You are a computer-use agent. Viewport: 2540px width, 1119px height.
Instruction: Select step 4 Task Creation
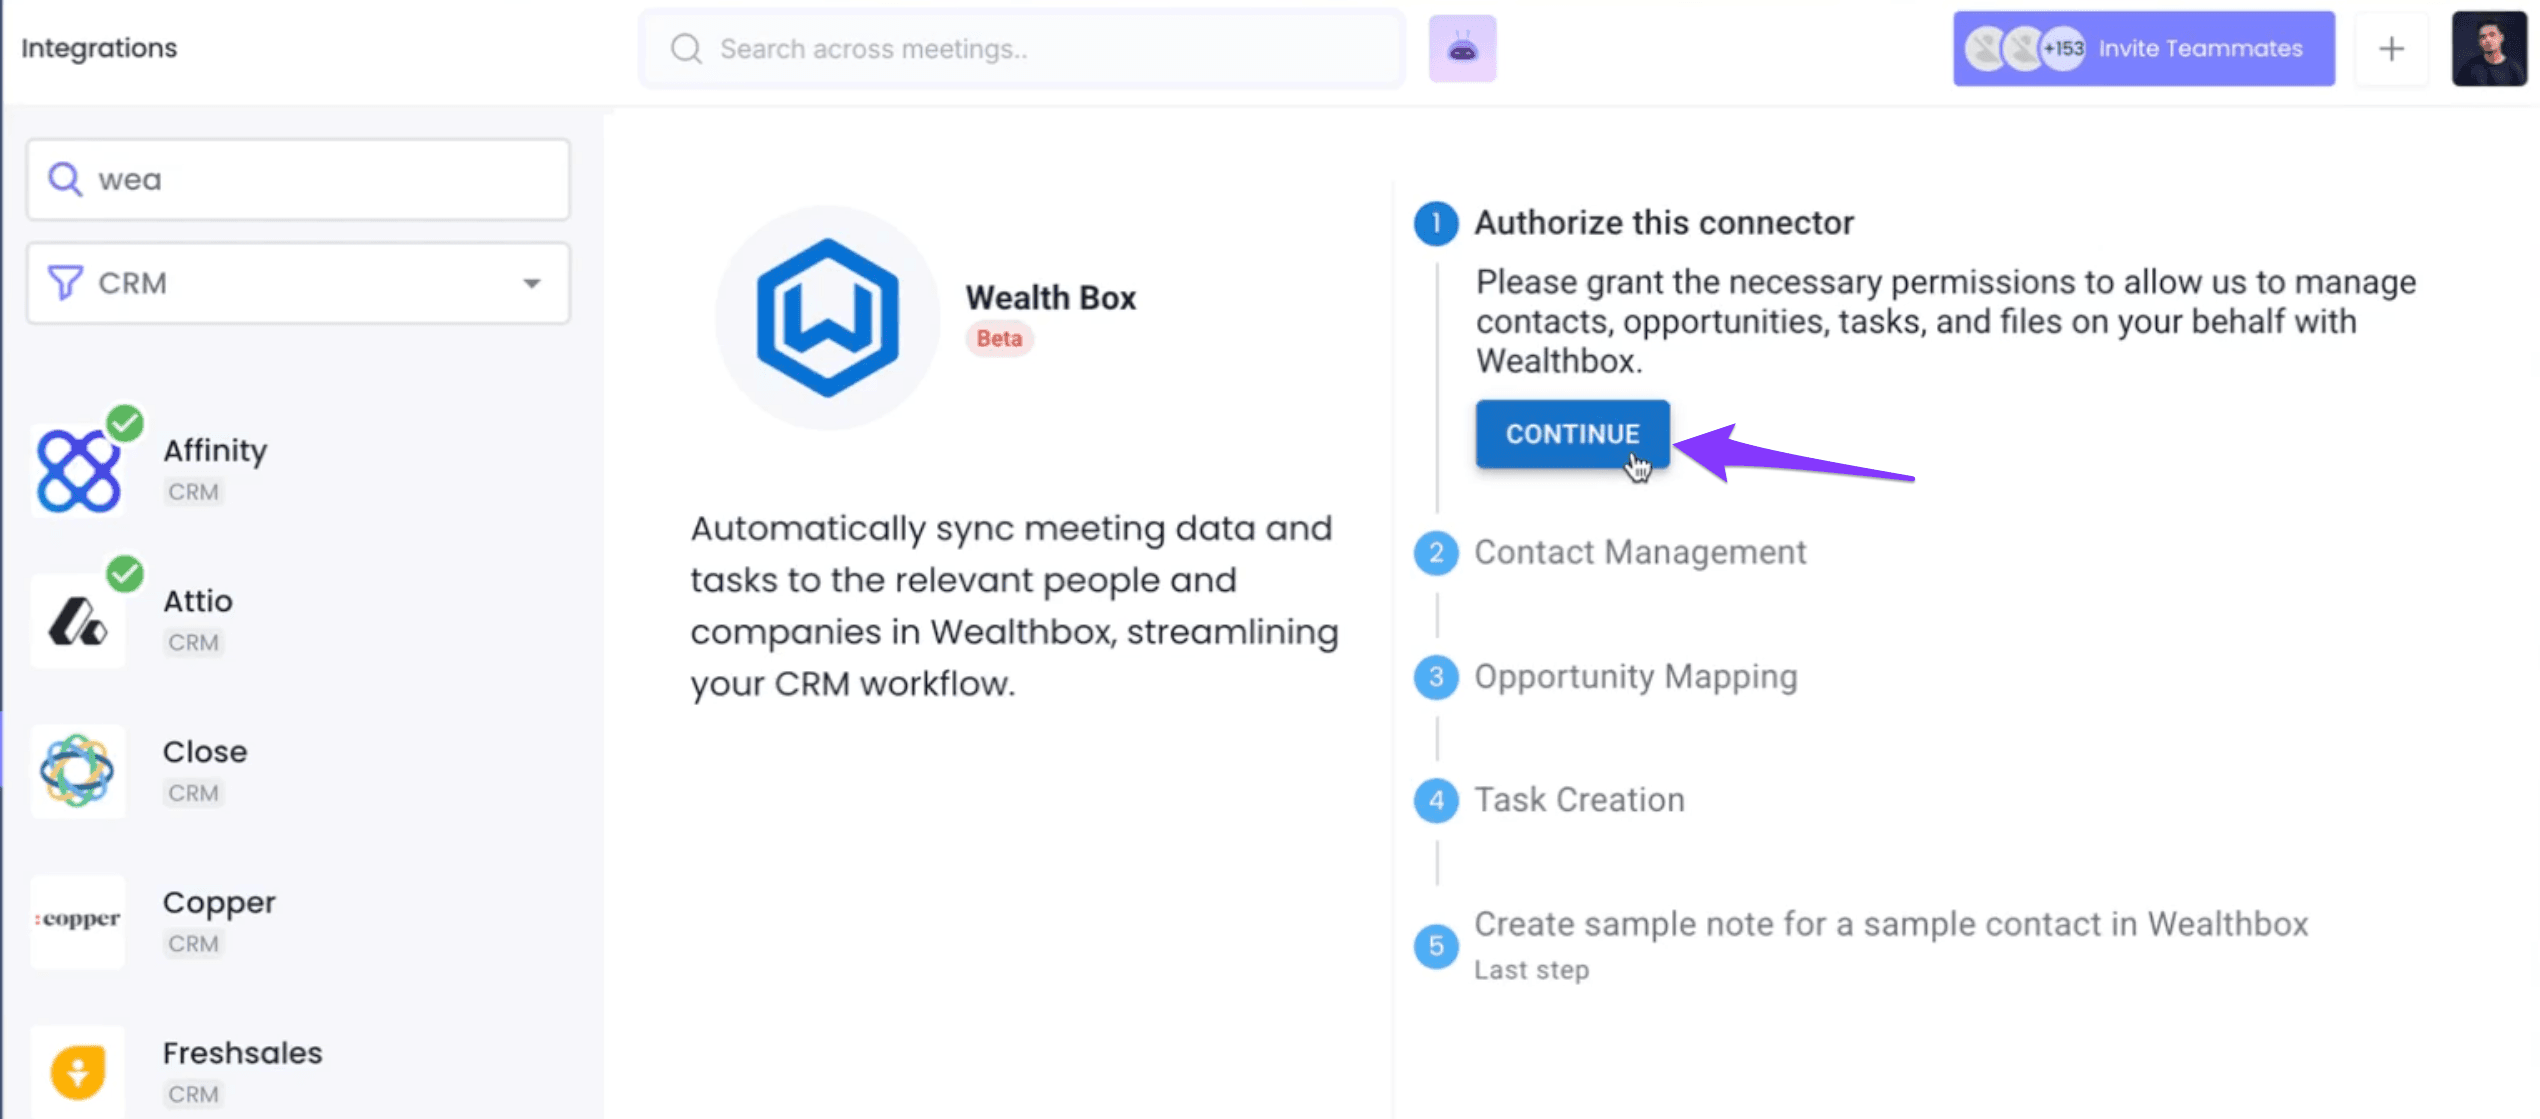click(x=1550, y=800)
